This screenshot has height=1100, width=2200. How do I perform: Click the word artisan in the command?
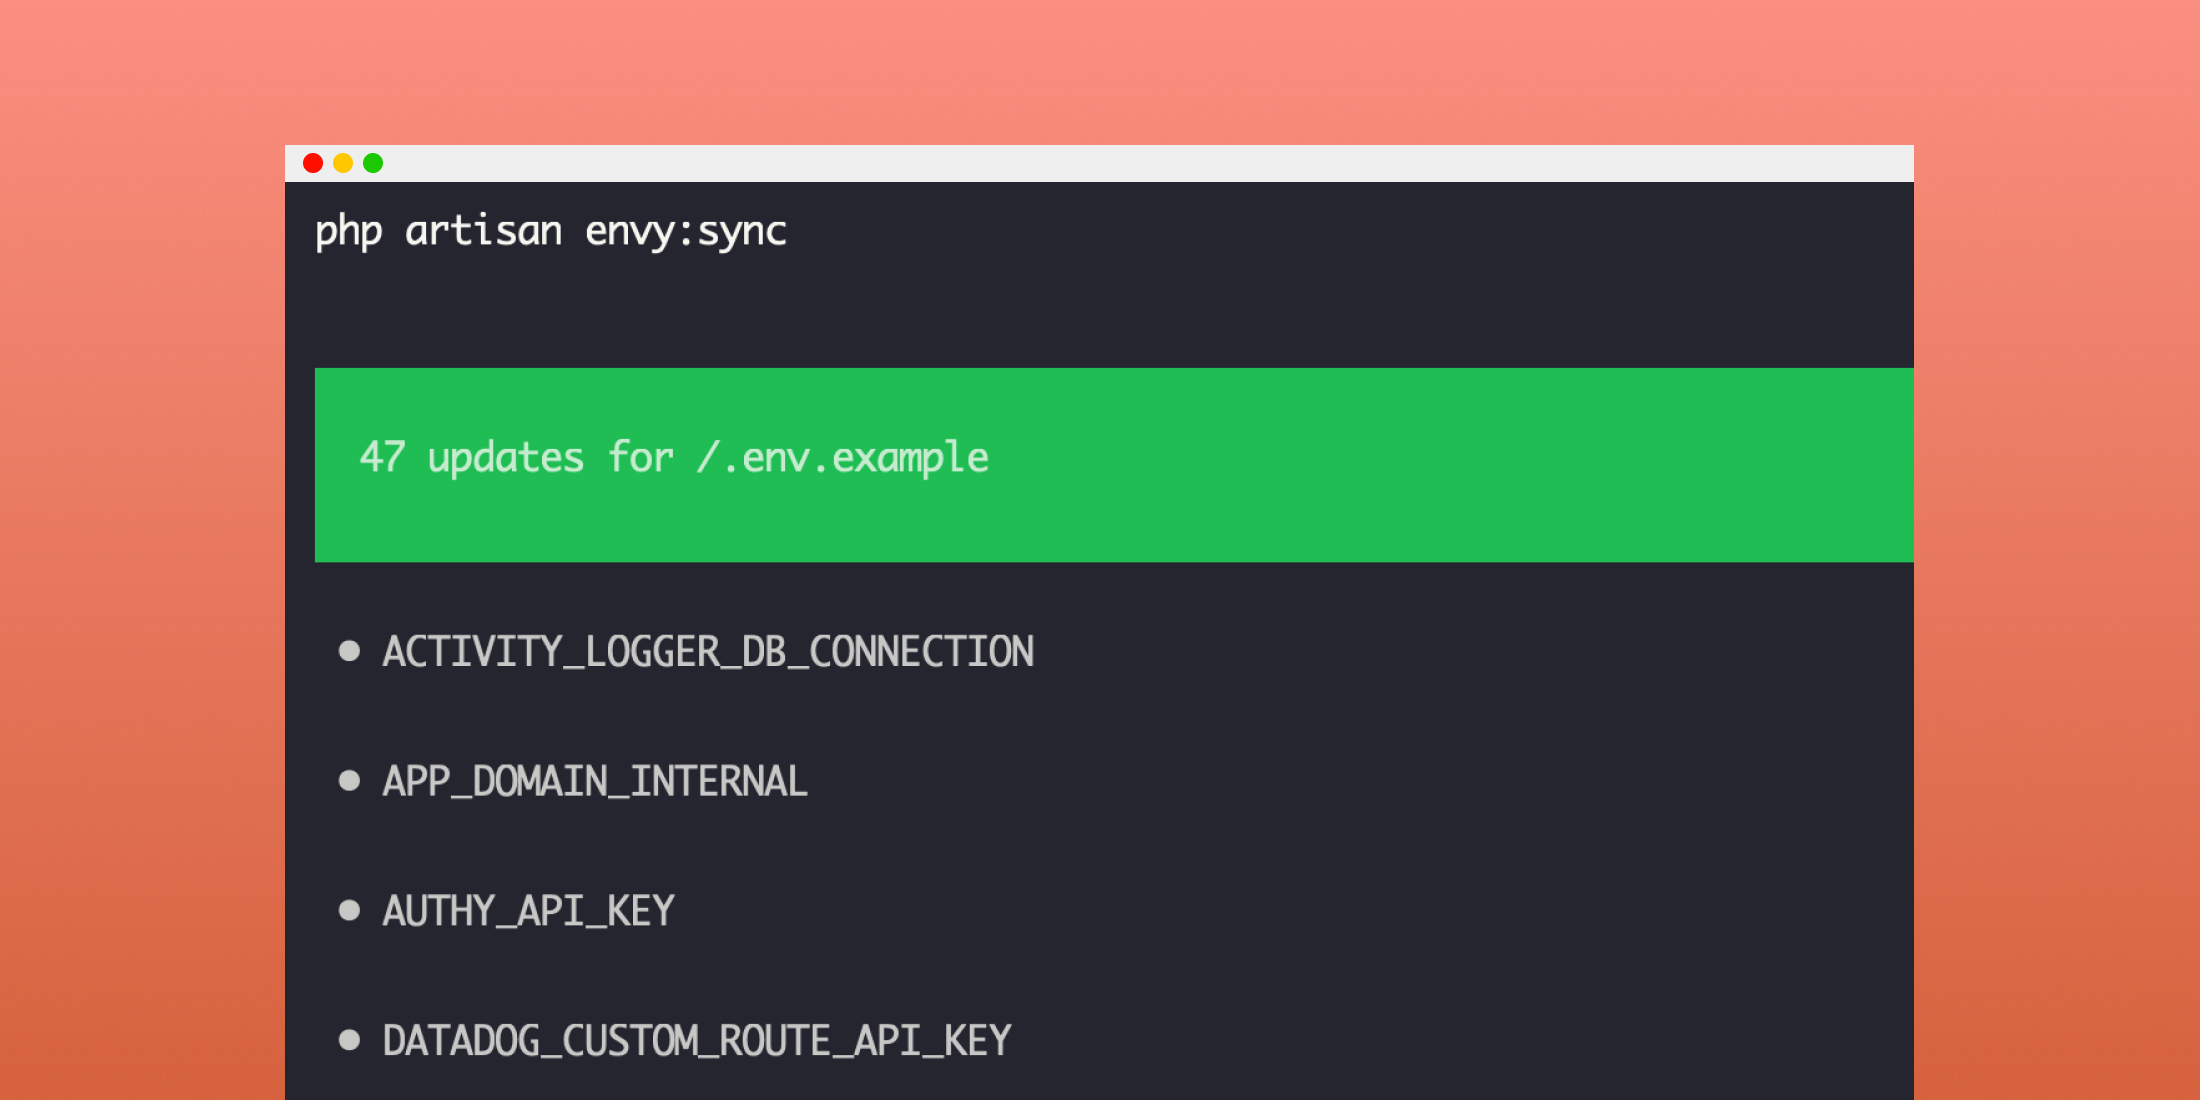(x=484, y=231)
